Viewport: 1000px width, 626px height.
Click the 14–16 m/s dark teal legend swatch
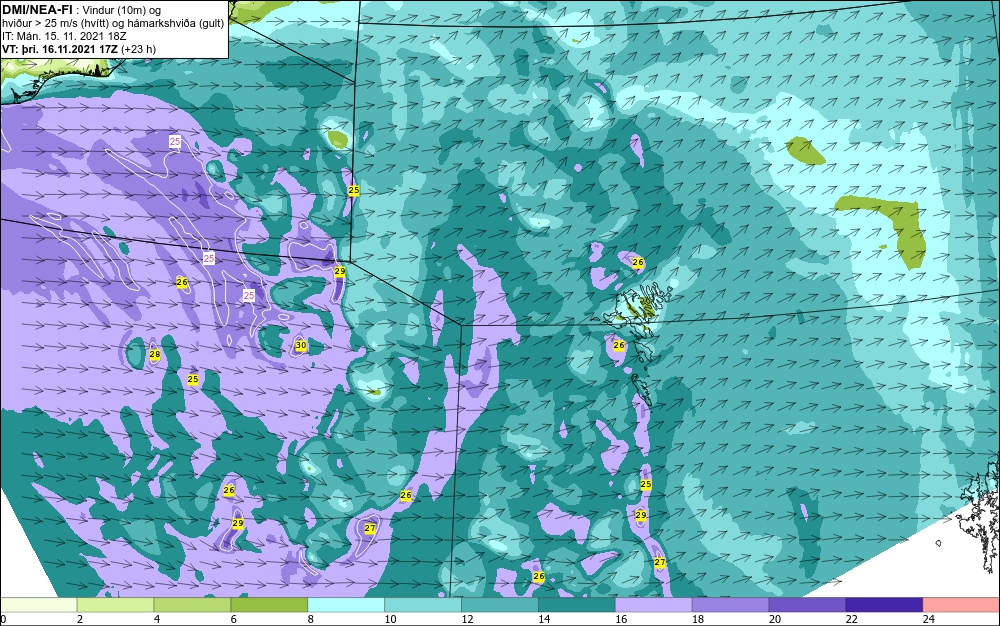coord(577,604)
